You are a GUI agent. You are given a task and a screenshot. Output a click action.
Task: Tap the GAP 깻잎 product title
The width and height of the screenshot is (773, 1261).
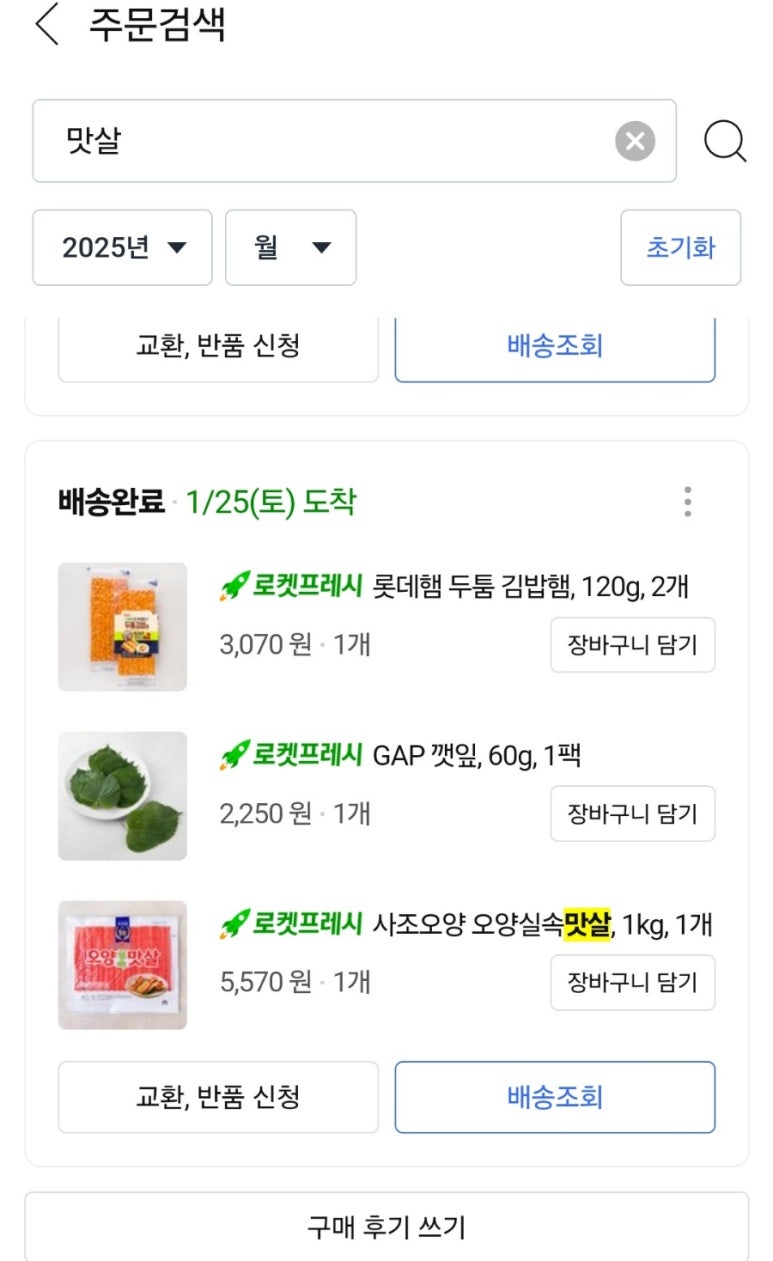476,755
